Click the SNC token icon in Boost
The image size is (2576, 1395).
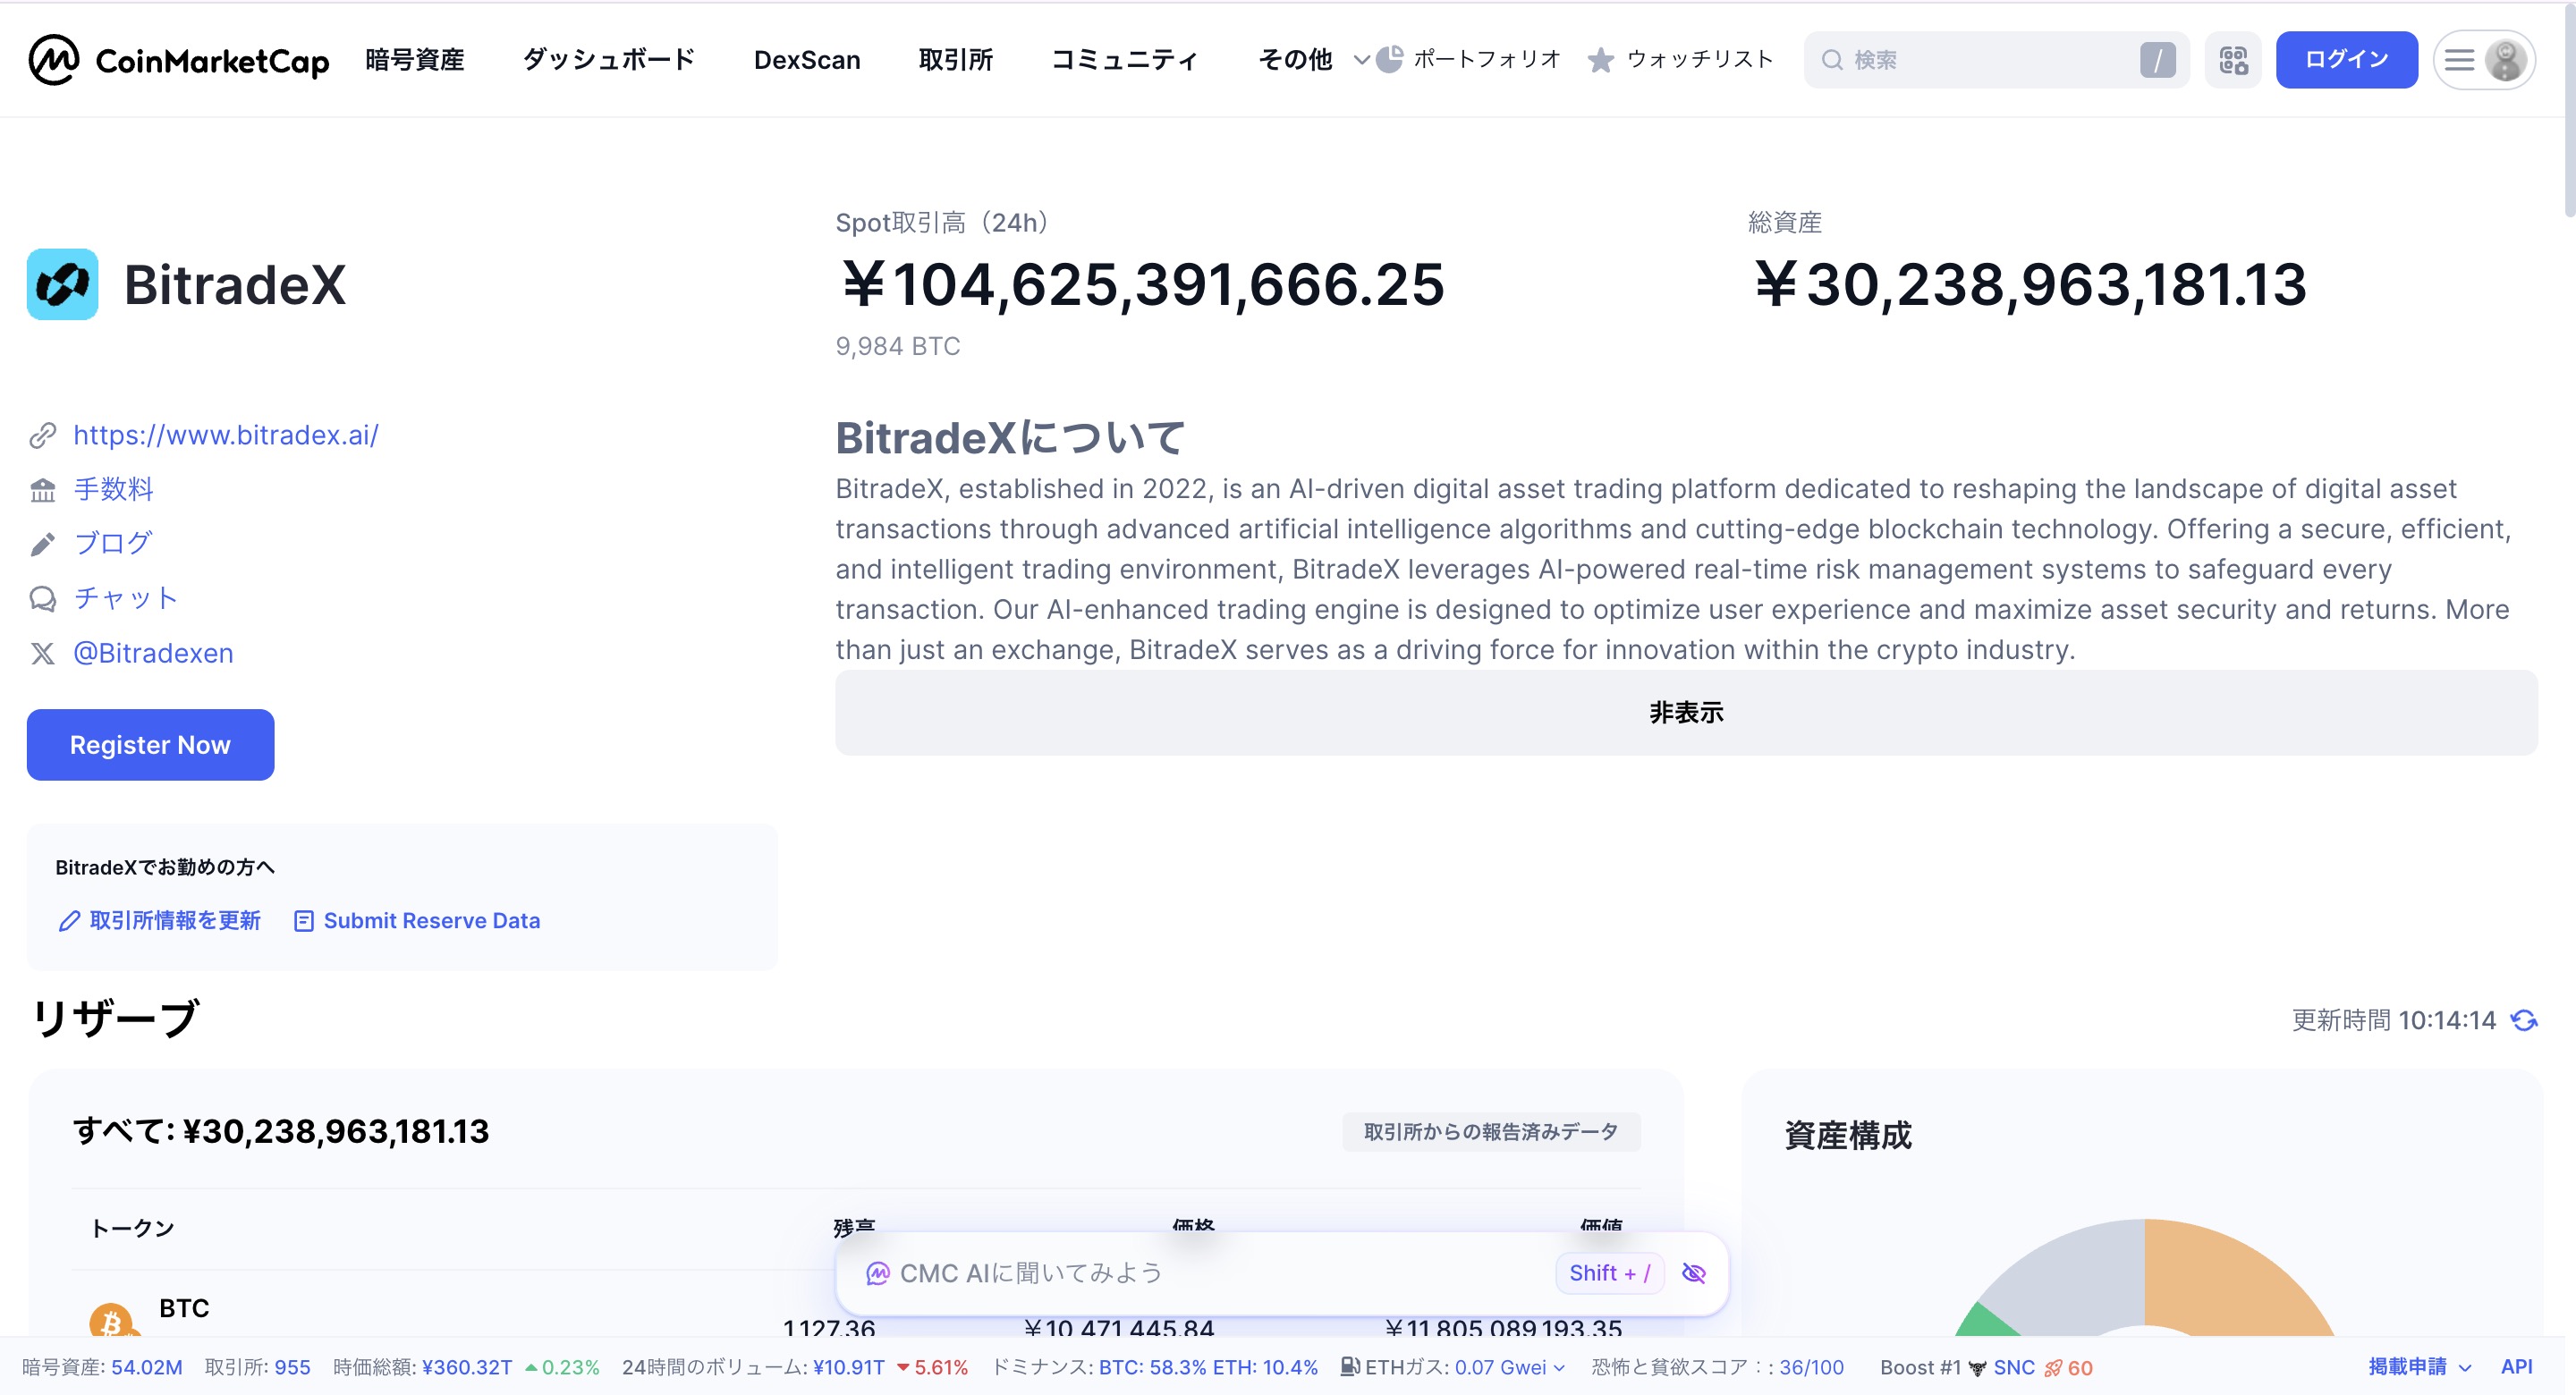(x=1977, y=1368)
